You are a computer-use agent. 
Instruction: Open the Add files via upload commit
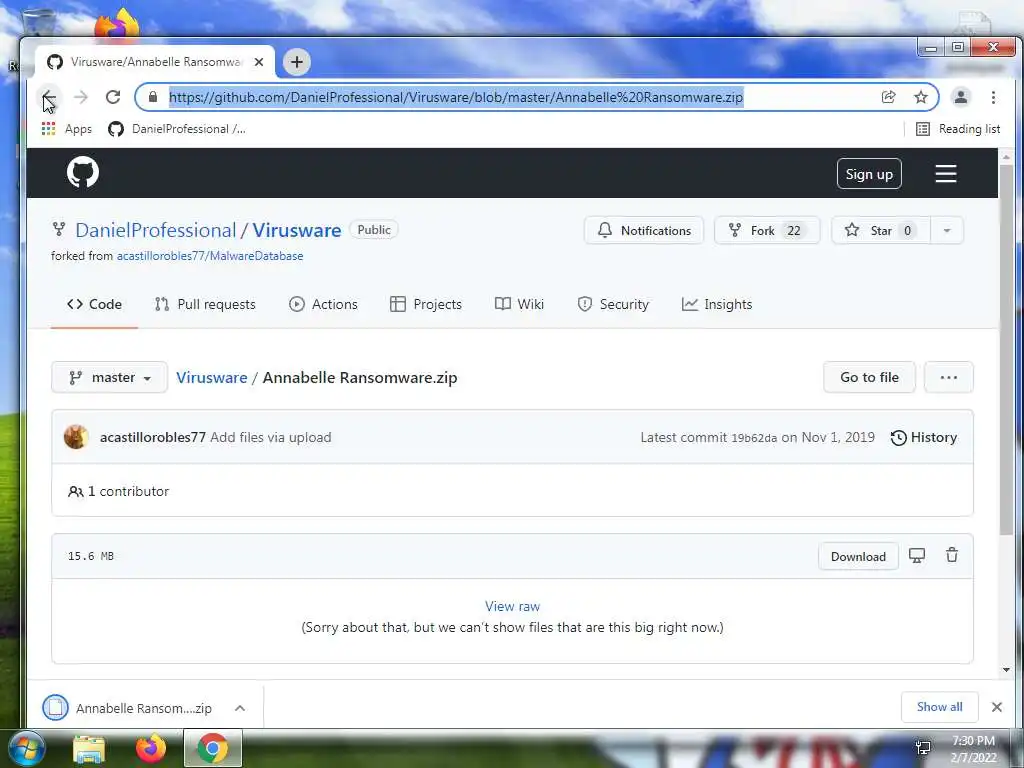(x=271, y=438)
